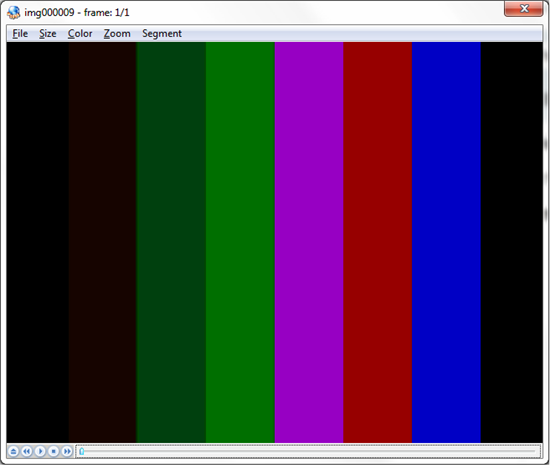
Task: Click the bright green color bar in image
Action: [x=240, y=242]
